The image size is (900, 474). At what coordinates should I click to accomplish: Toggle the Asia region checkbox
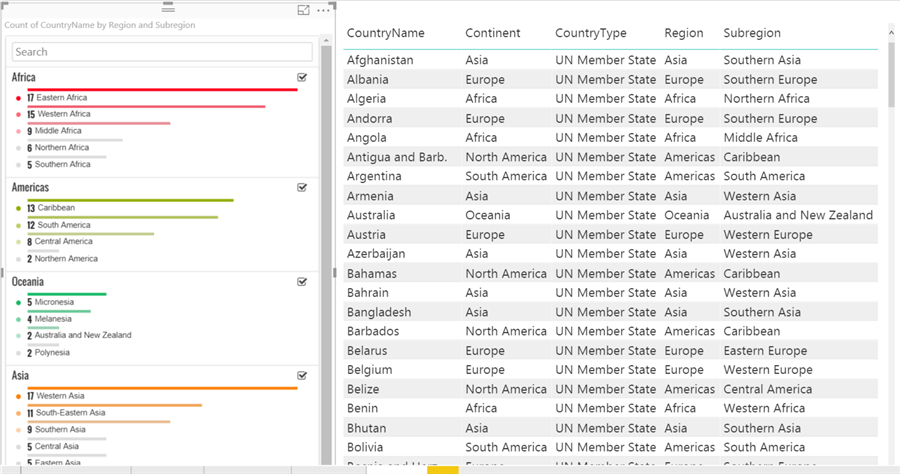pos(302,376)
